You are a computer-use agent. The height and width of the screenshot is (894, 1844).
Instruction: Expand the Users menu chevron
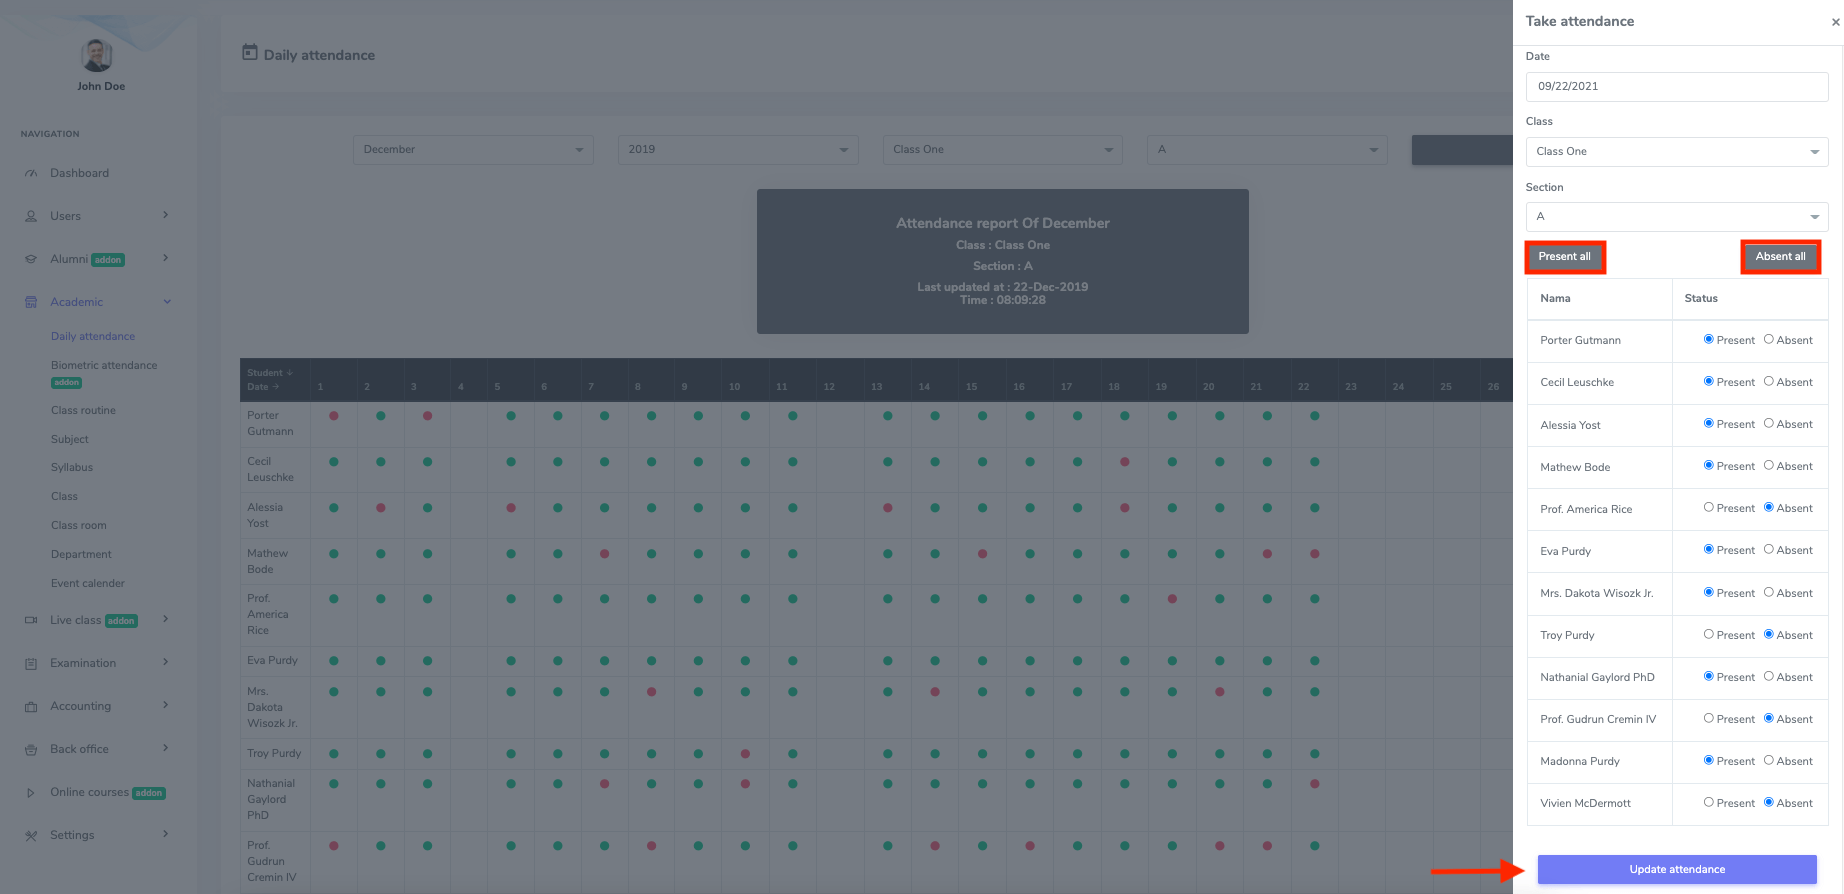click(x=166, y=215)
